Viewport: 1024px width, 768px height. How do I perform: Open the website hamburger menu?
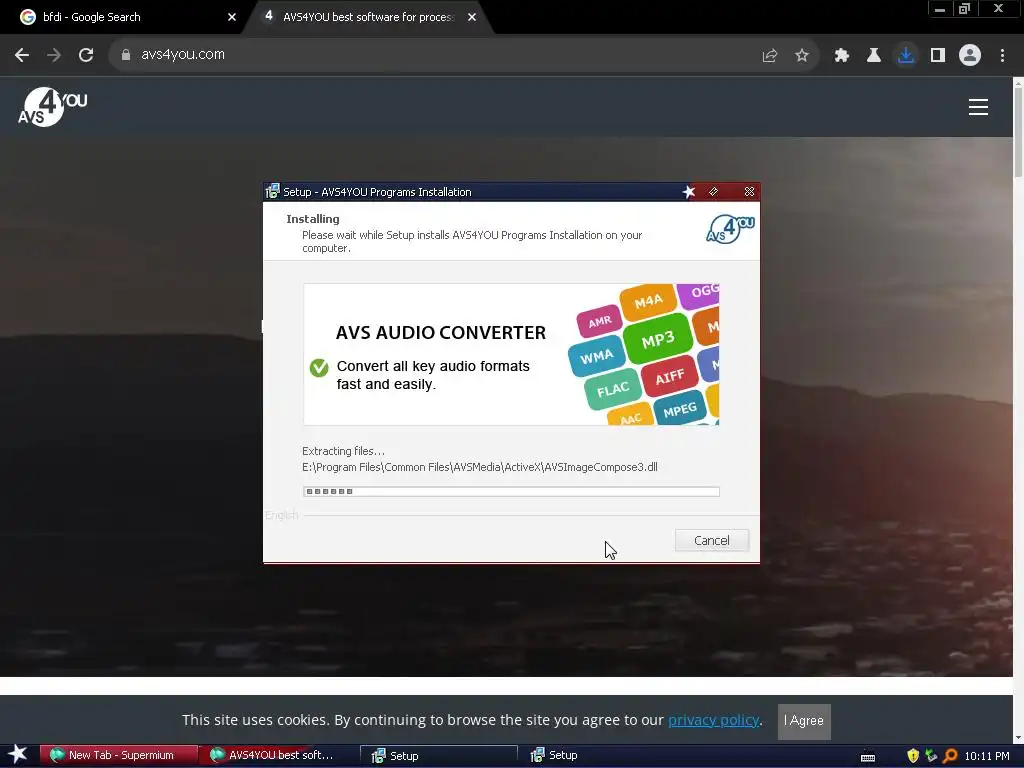point(978,107)
